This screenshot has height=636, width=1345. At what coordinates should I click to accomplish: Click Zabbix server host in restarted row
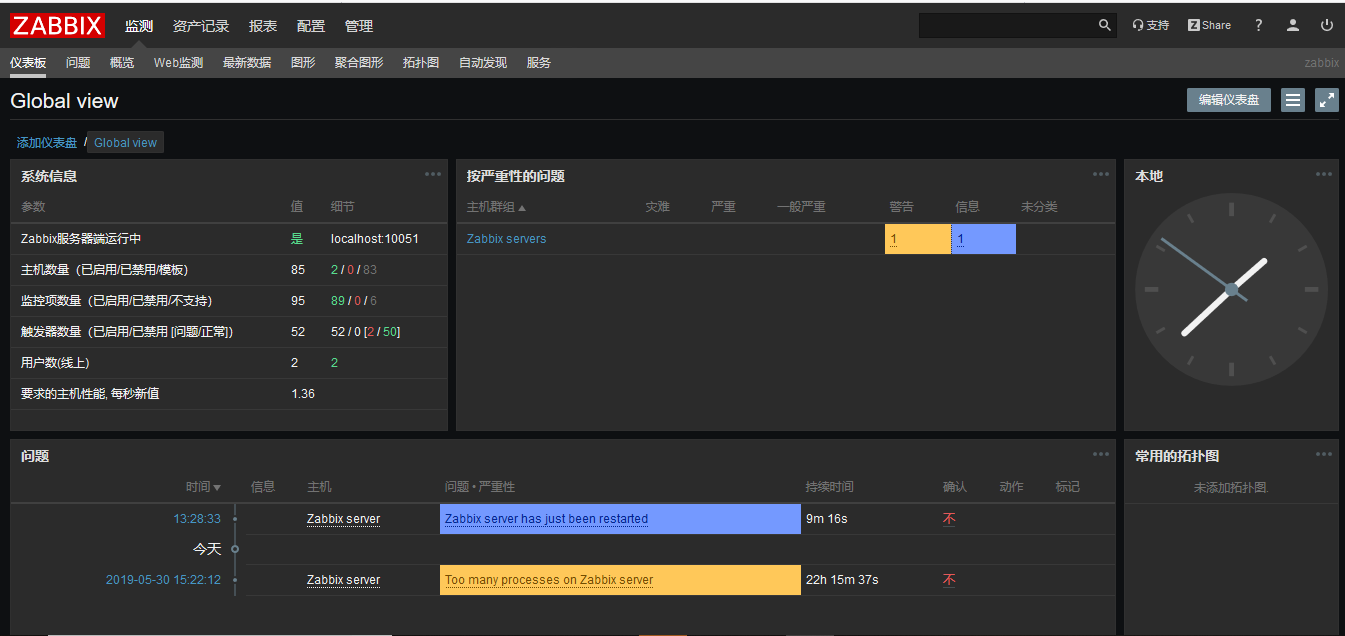[x=343, y=519]
